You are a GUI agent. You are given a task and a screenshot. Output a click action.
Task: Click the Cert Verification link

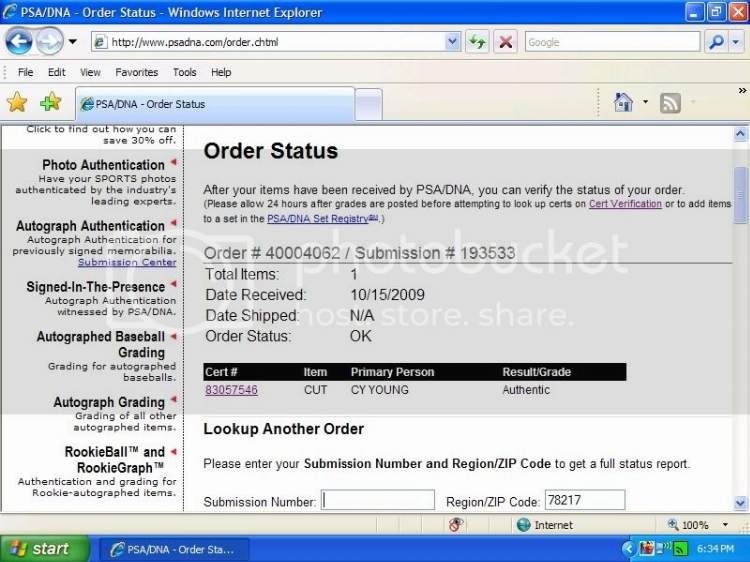click(x=625, y=204)
